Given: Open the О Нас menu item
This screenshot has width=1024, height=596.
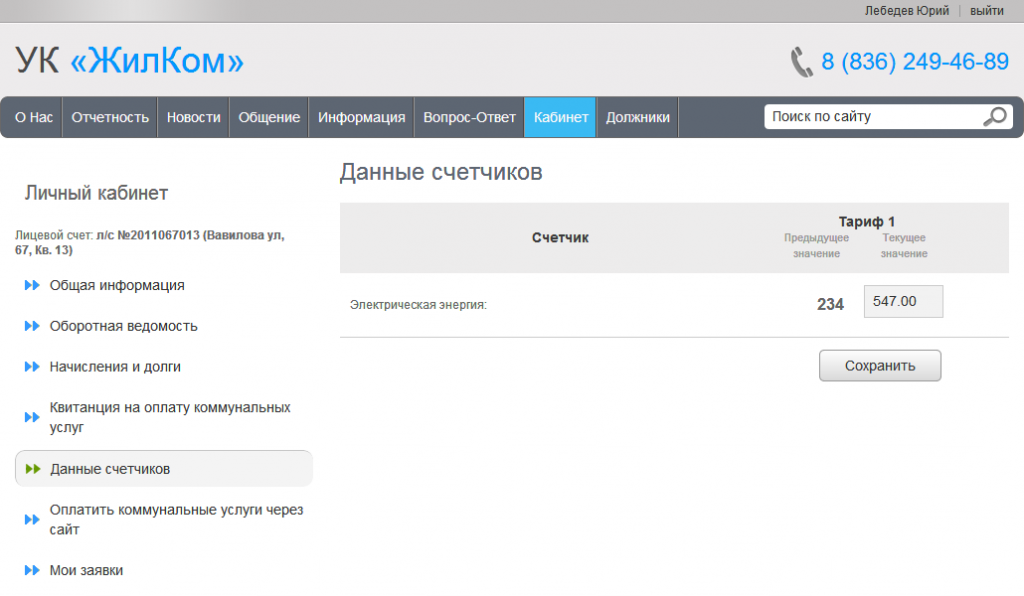Looking at the screenshot, I should point(34,117).
